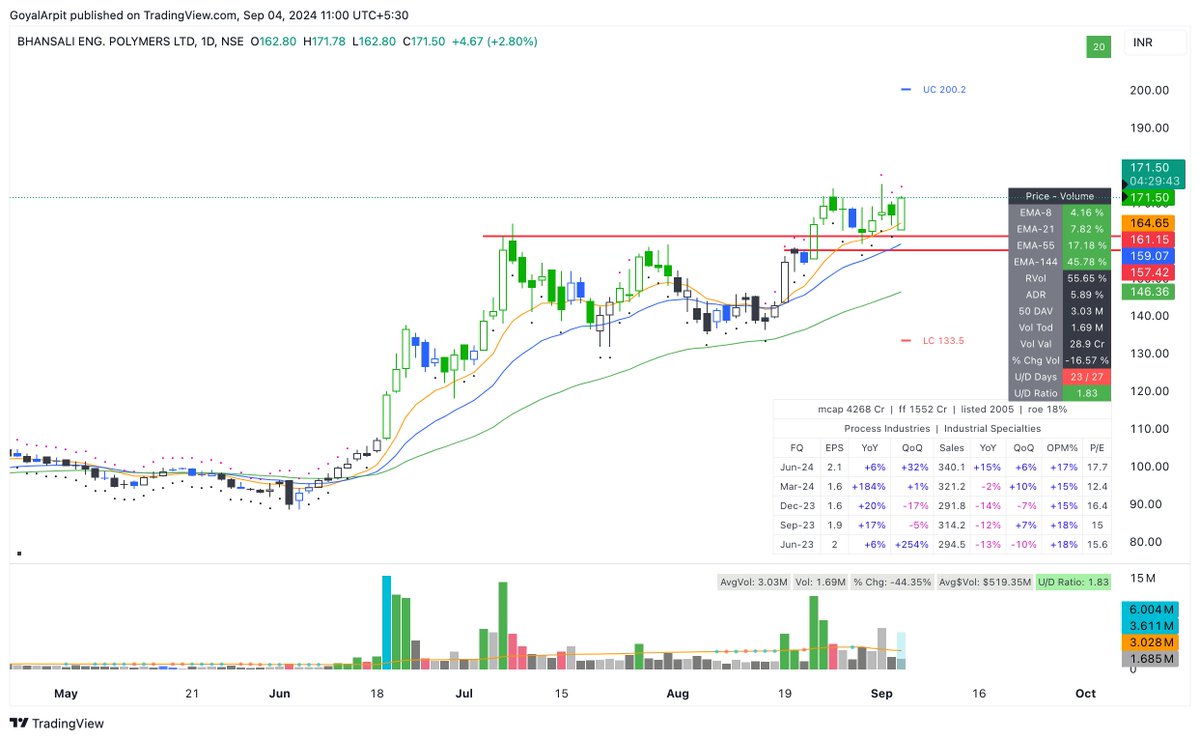Screen dimensions: 1200x740
Task: Click the Jun-23 QoQ value +254%
Action: 911,543
